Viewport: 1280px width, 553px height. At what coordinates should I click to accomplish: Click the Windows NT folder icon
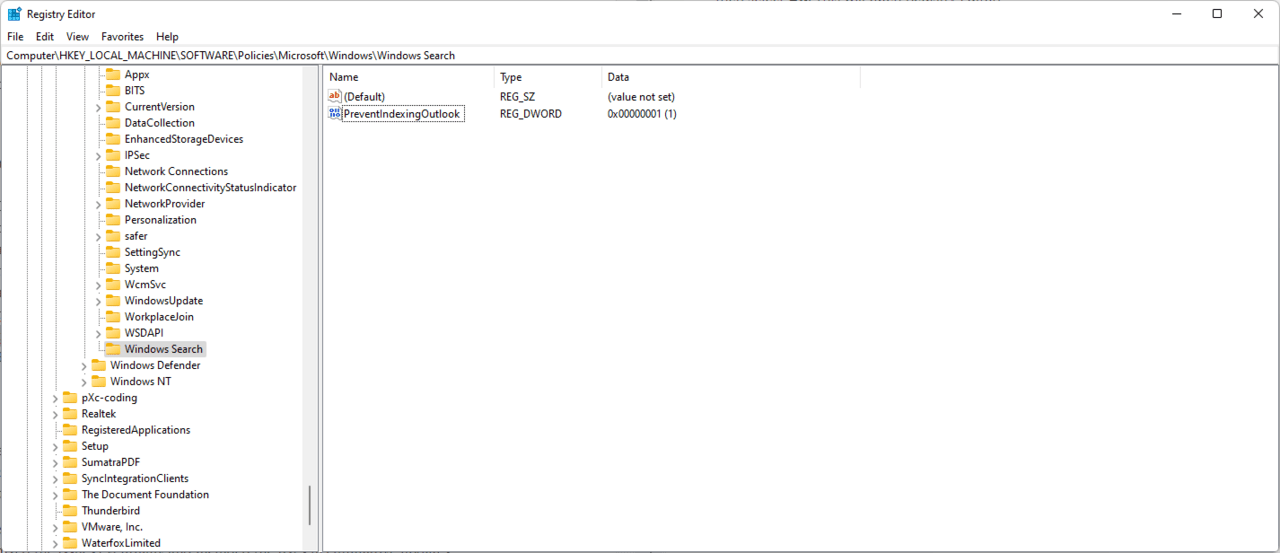98,381
